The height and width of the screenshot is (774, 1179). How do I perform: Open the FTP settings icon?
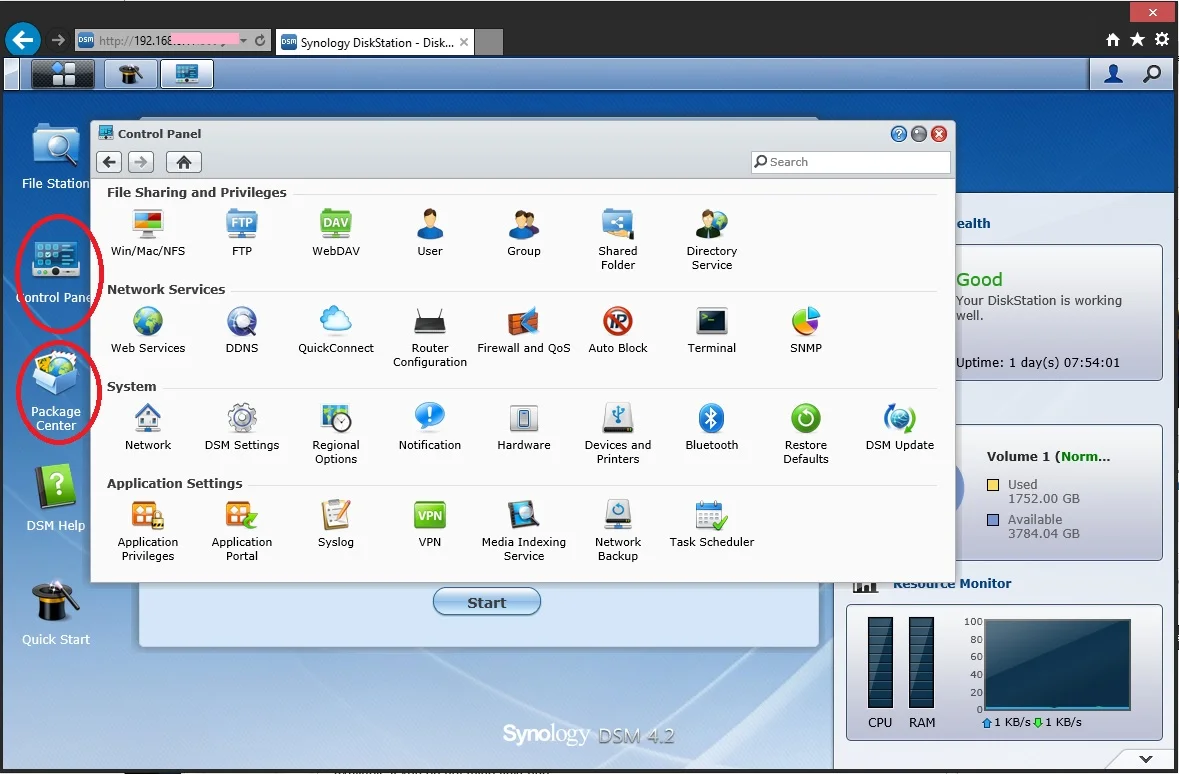click(x=241, y=232)
